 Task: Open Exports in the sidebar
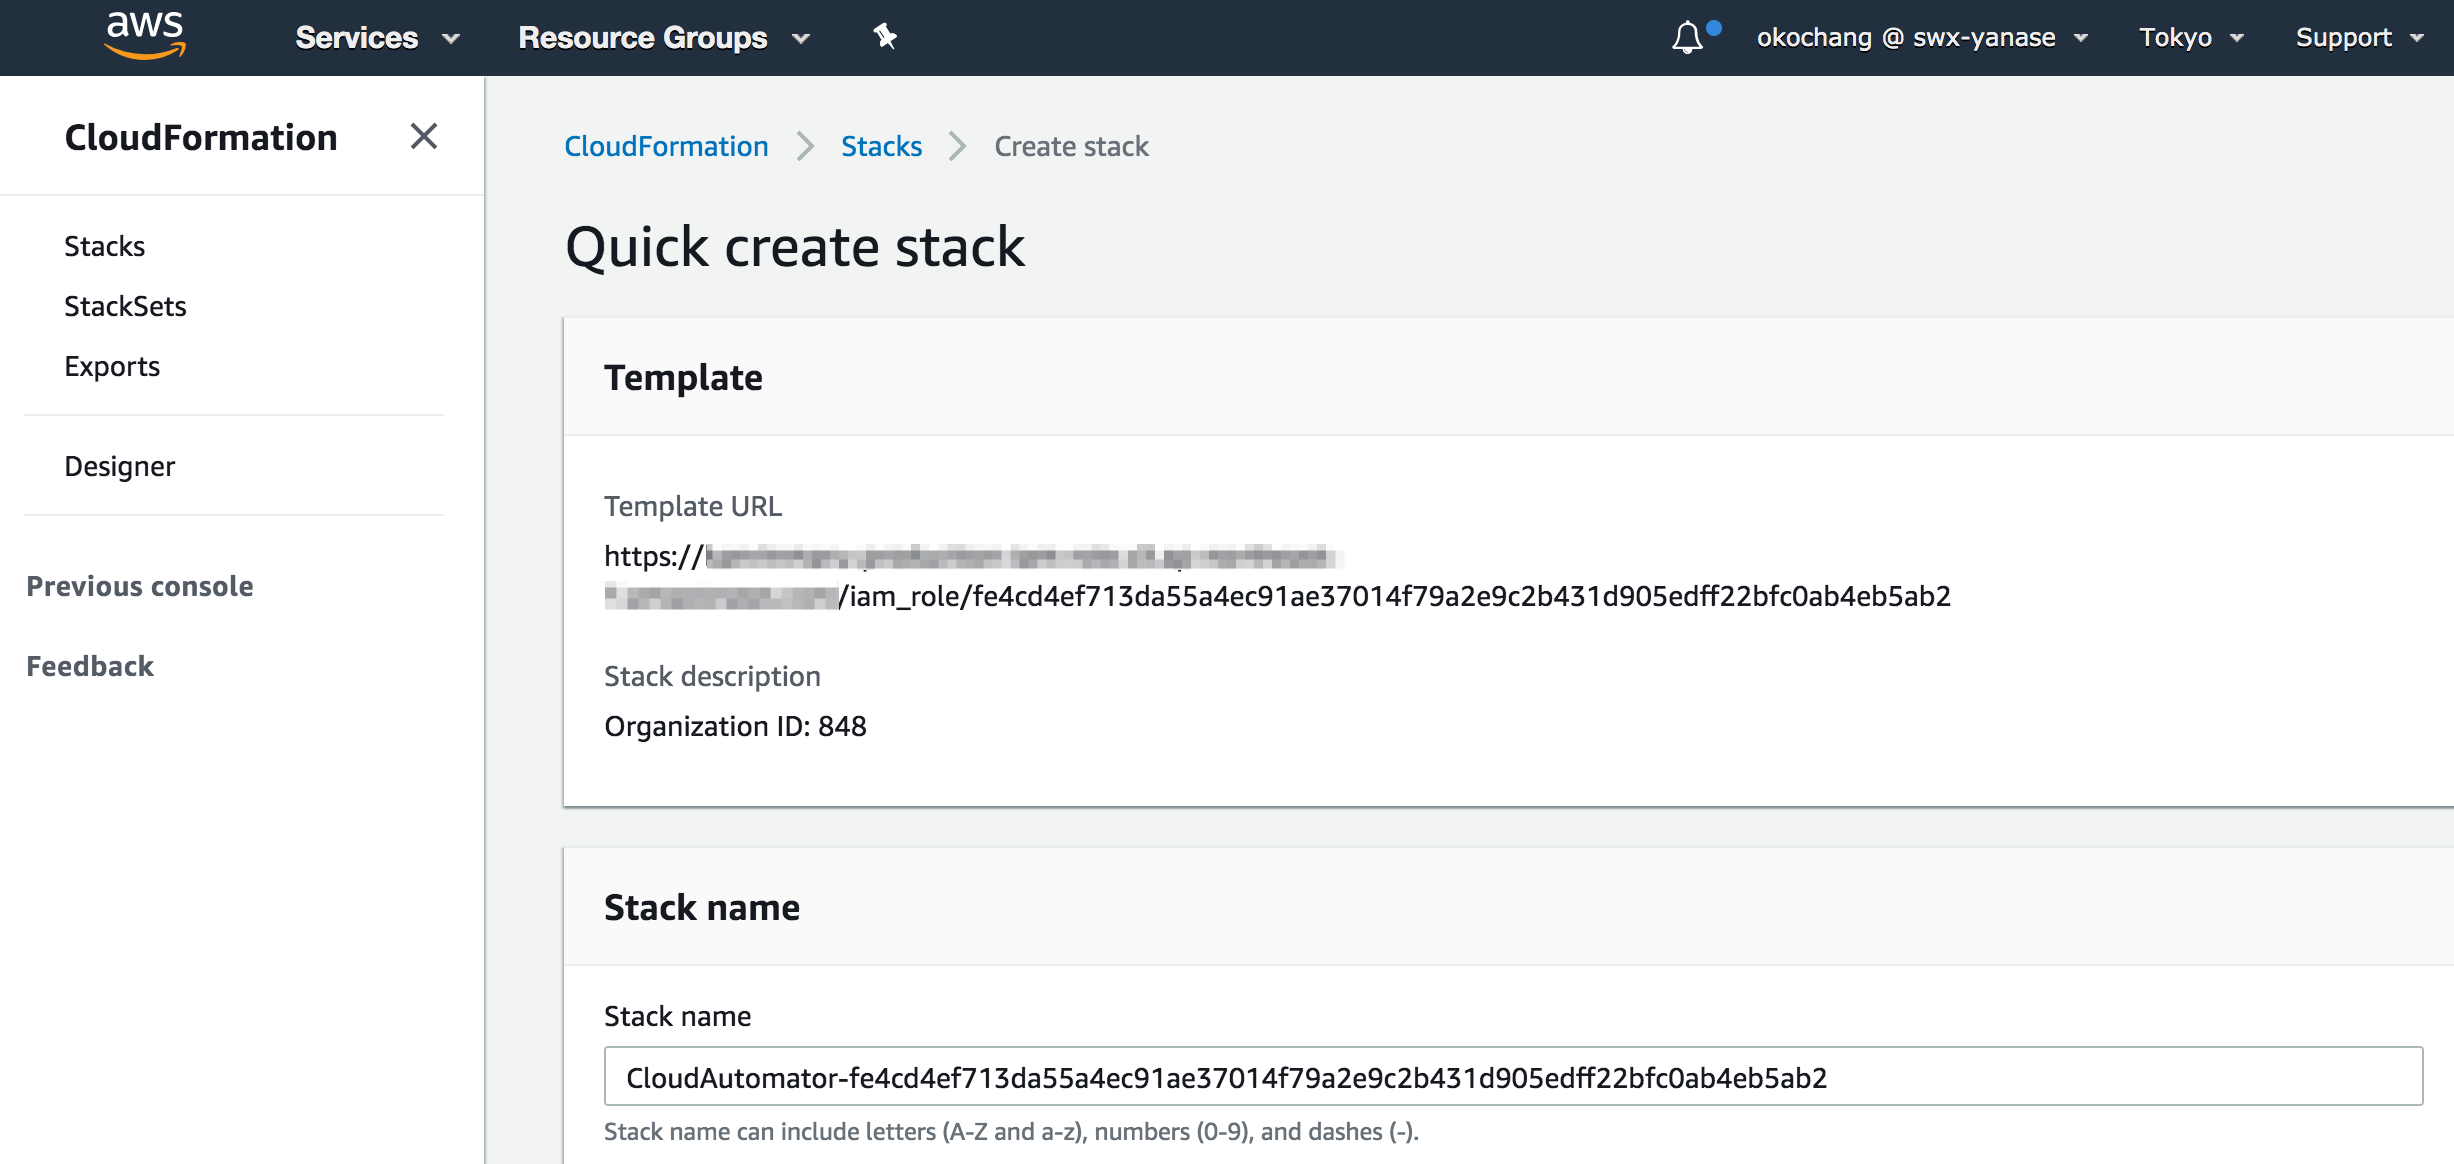112,366
